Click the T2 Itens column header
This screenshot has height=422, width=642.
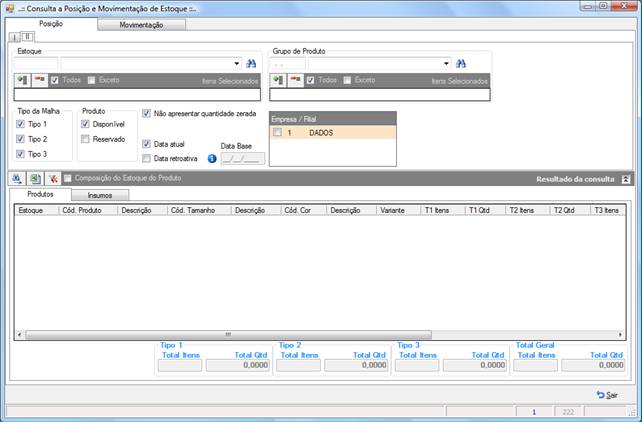pos(527,210)
